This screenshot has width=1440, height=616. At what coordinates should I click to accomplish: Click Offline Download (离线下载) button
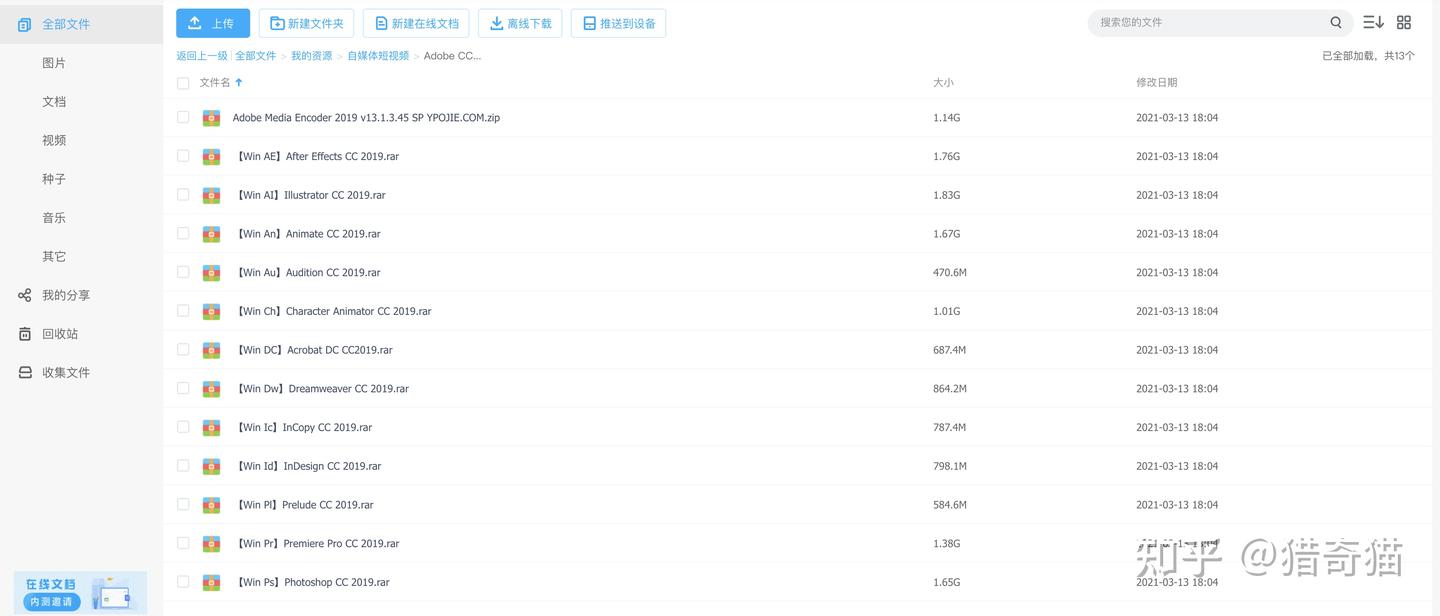520,23
